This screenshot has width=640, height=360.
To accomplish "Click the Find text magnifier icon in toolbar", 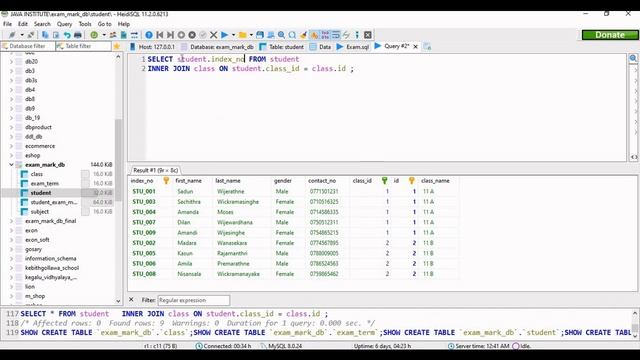I will point(282,35).
